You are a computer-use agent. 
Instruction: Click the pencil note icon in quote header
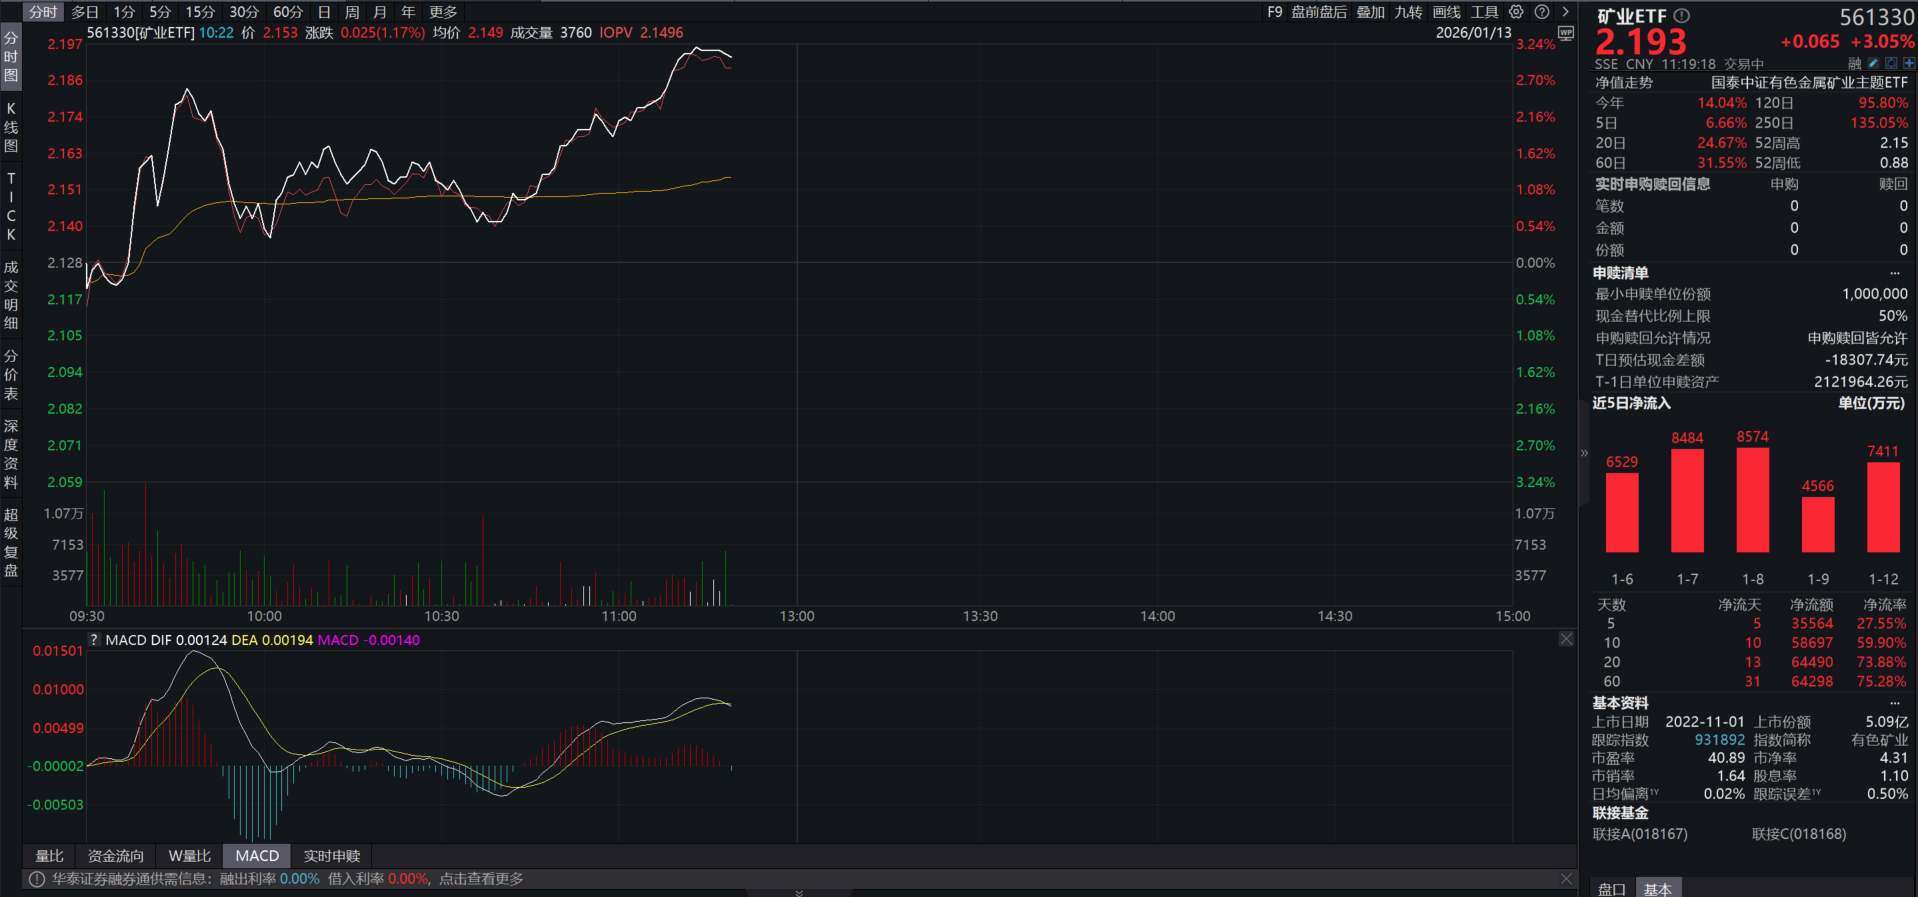tap(1873, 63)
